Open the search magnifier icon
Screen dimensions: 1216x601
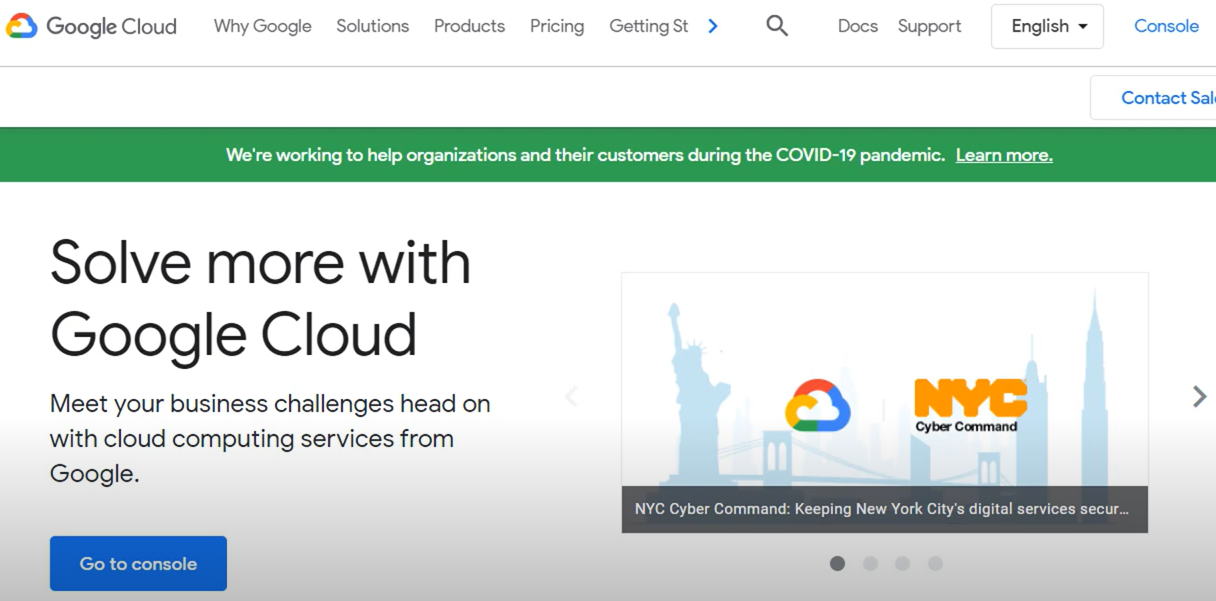777,26
